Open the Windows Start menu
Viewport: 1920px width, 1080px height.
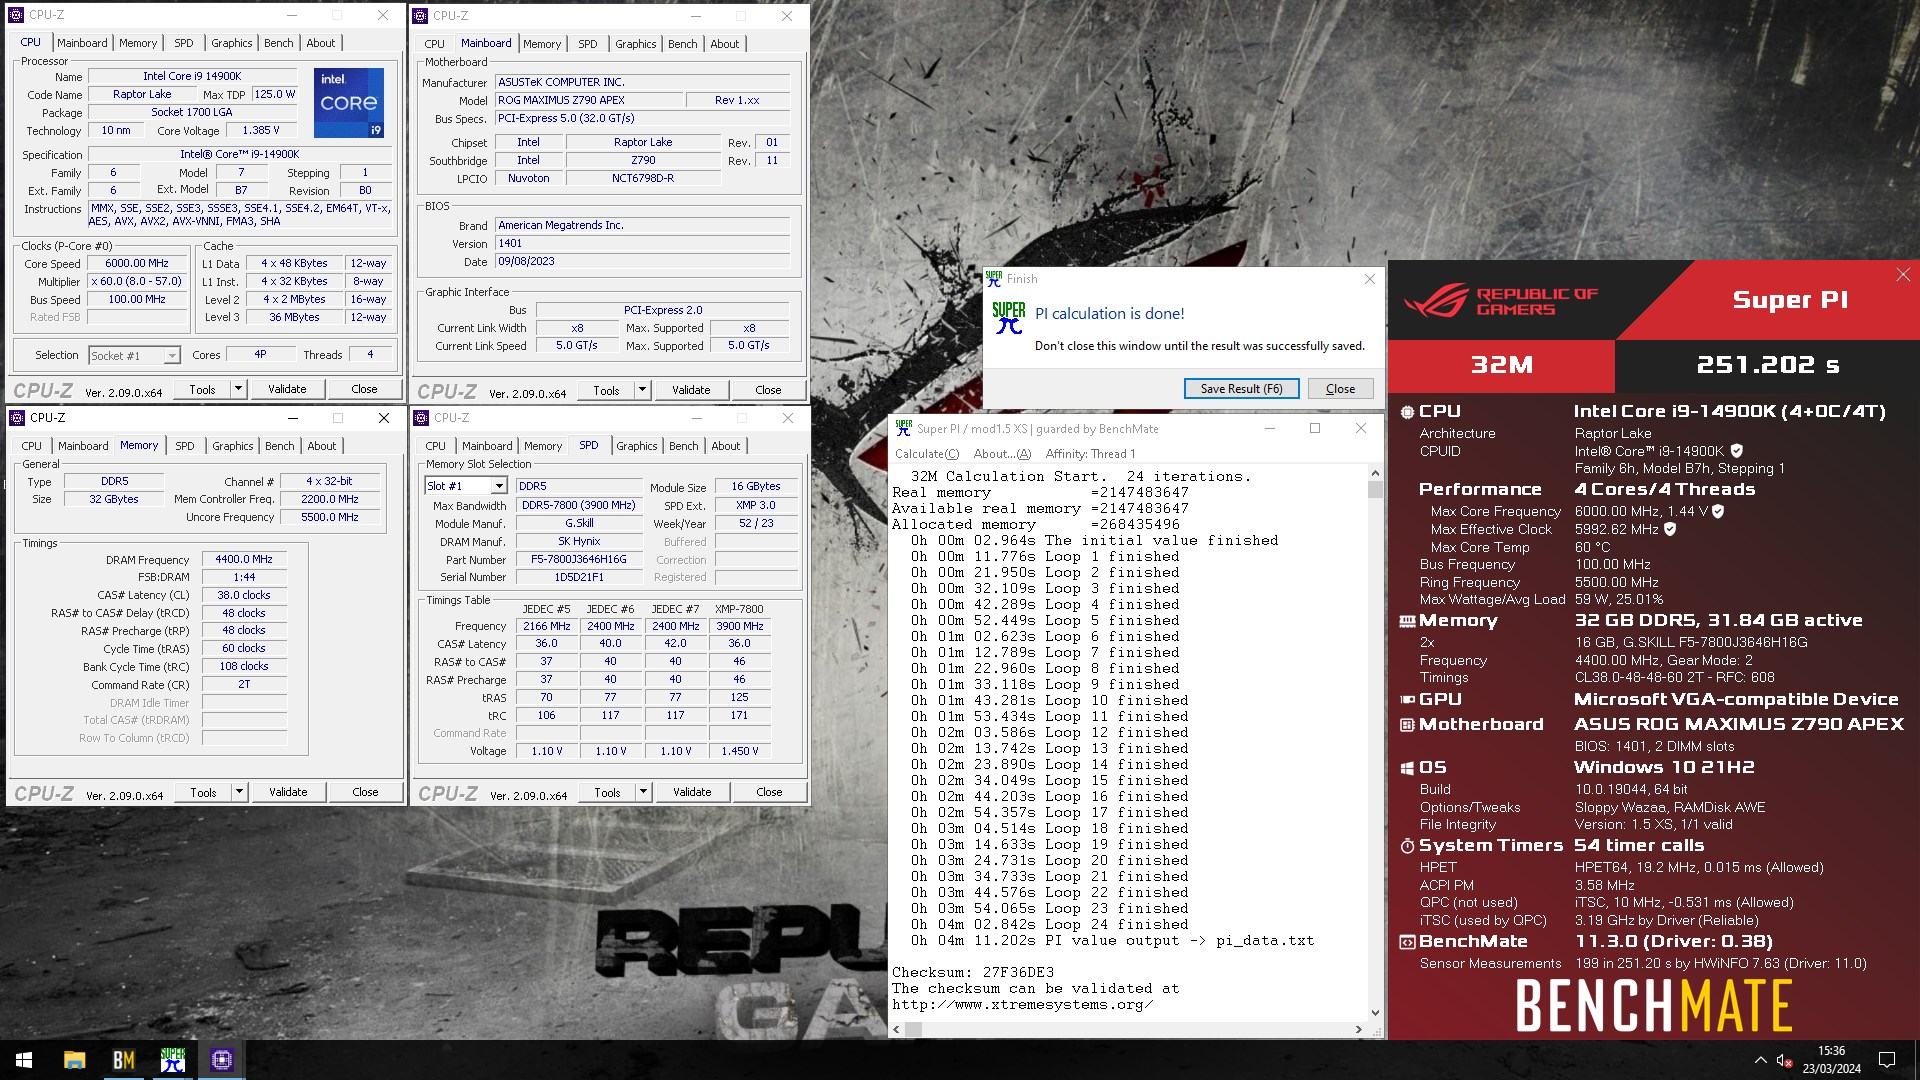point(24,1060)
